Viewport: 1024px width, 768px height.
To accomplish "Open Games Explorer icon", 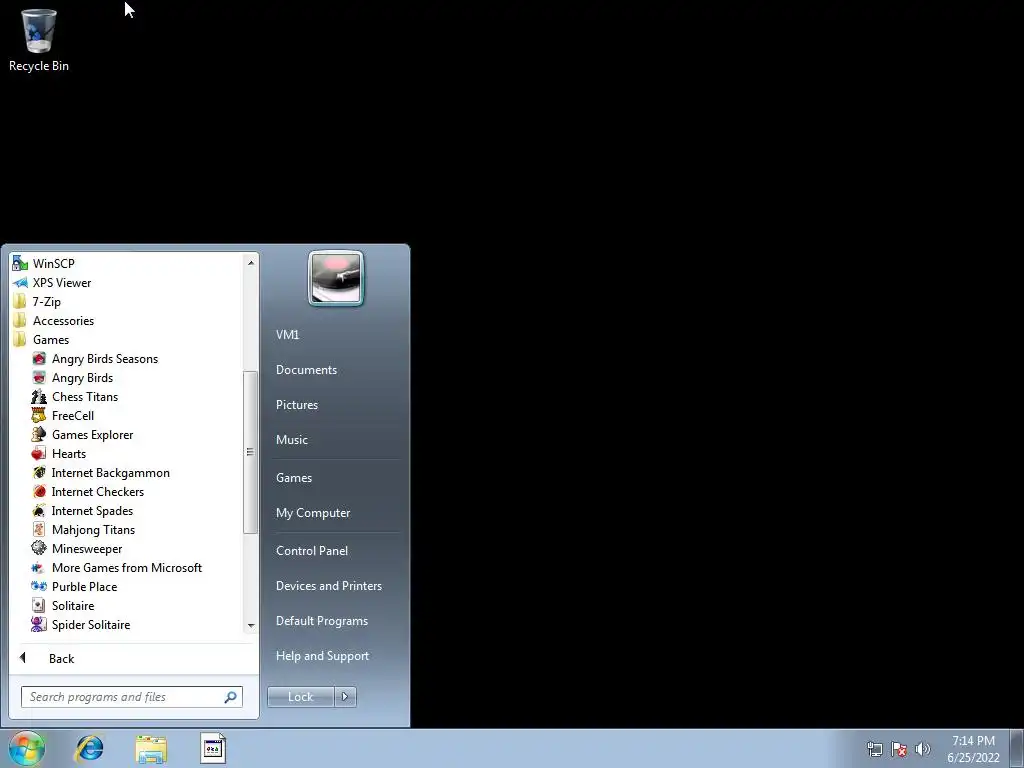I will coord(39,434).
